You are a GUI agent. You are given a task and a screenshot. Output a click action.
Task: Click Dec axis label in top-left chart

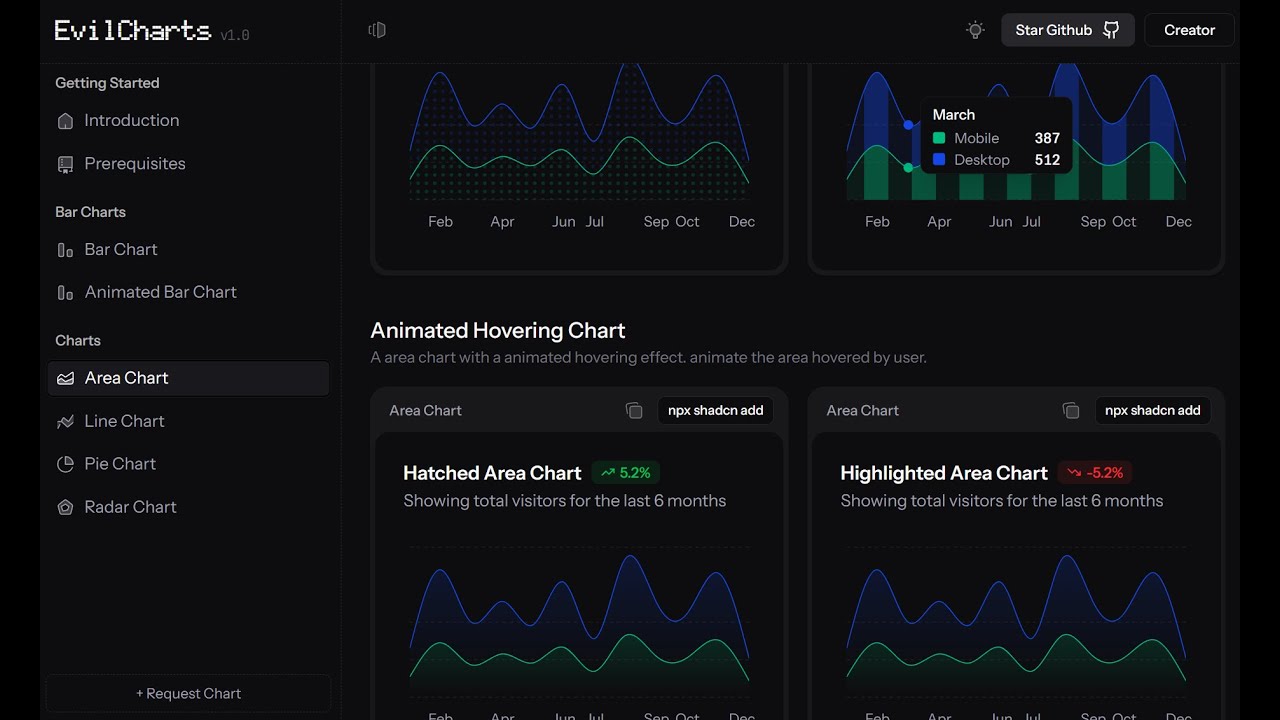[742, 222]
